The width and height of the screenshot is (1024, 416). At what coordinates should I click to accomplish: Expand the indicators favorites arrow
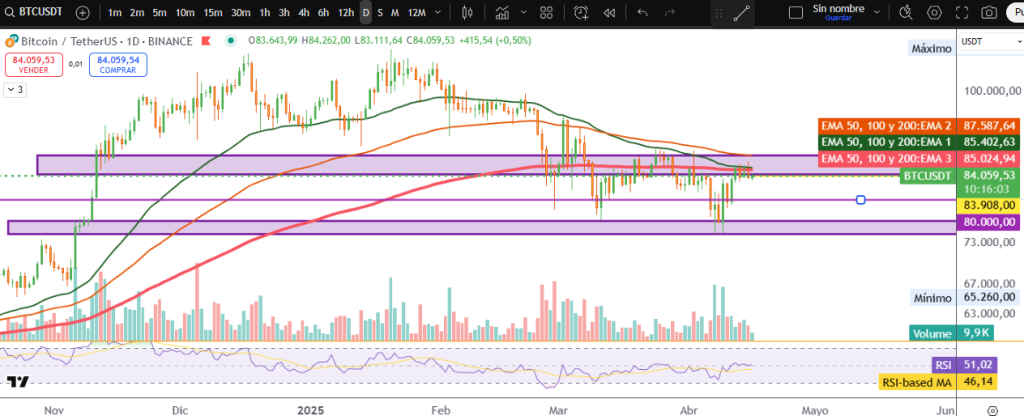525,12
